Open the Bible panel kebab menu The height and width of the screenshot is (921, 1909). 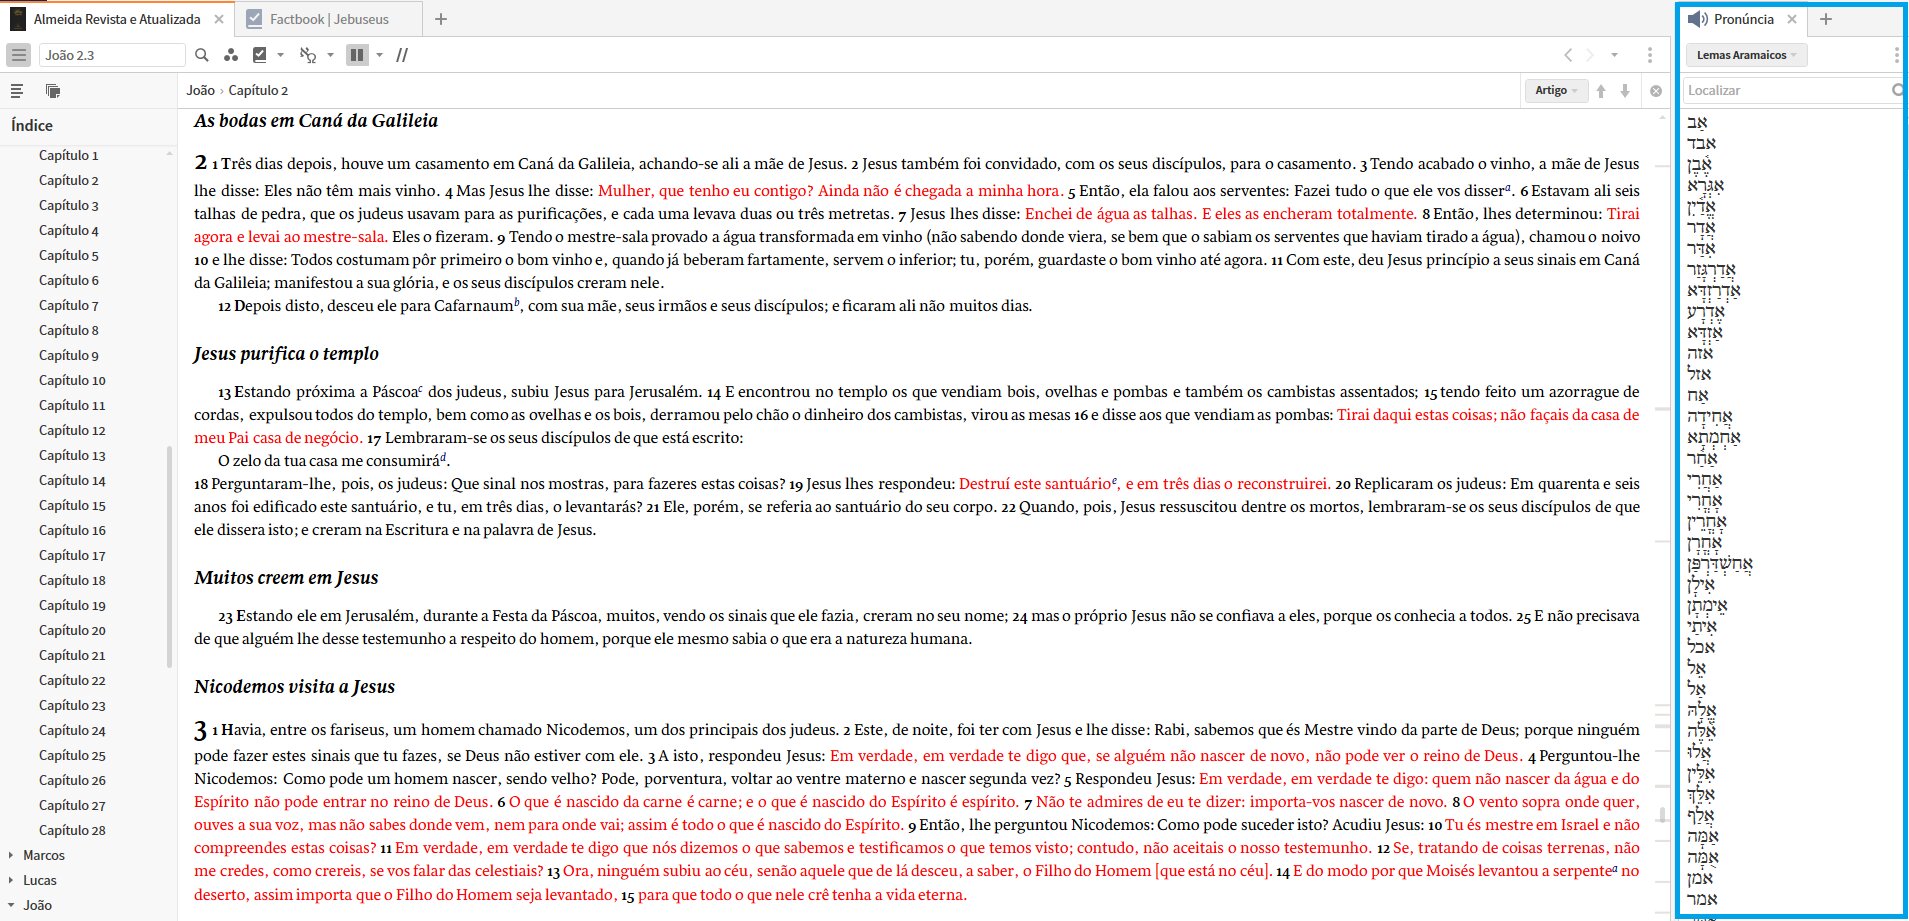1650,55
